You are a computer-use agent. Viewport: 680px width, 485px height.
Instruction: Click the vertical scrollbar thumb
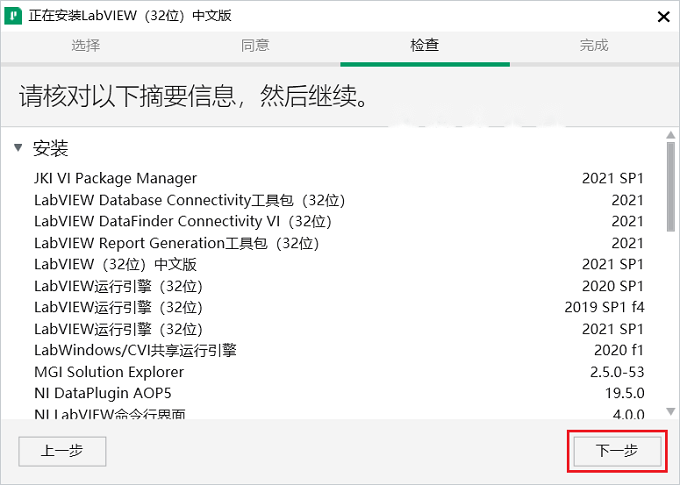point(670,187)
